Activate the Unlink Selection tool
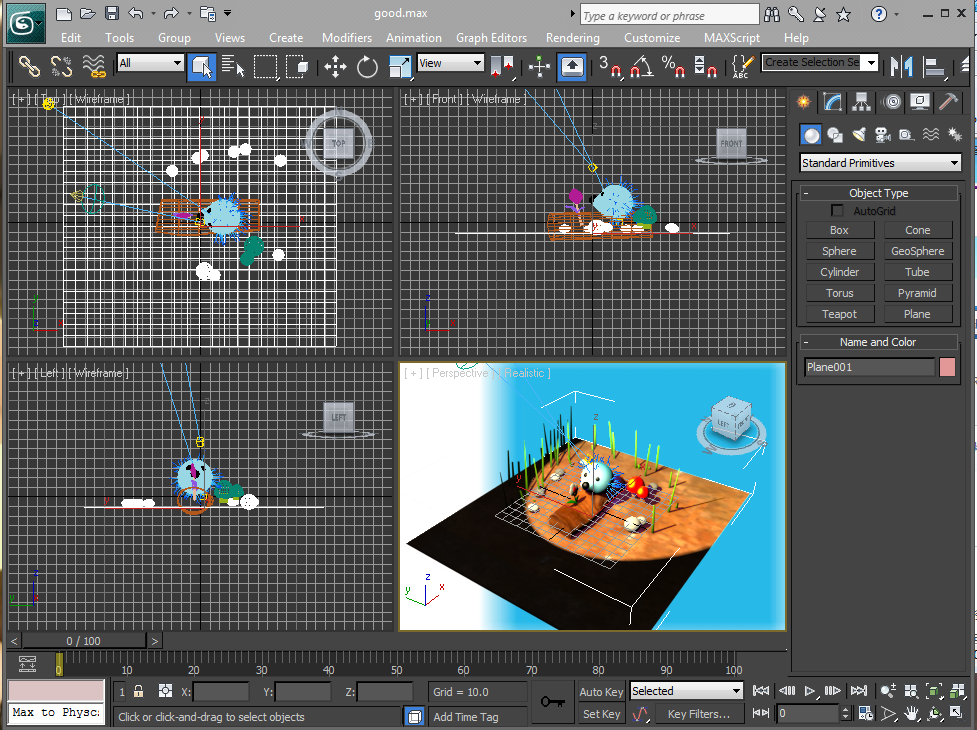 pyautogui.click(x=61, y=65)
